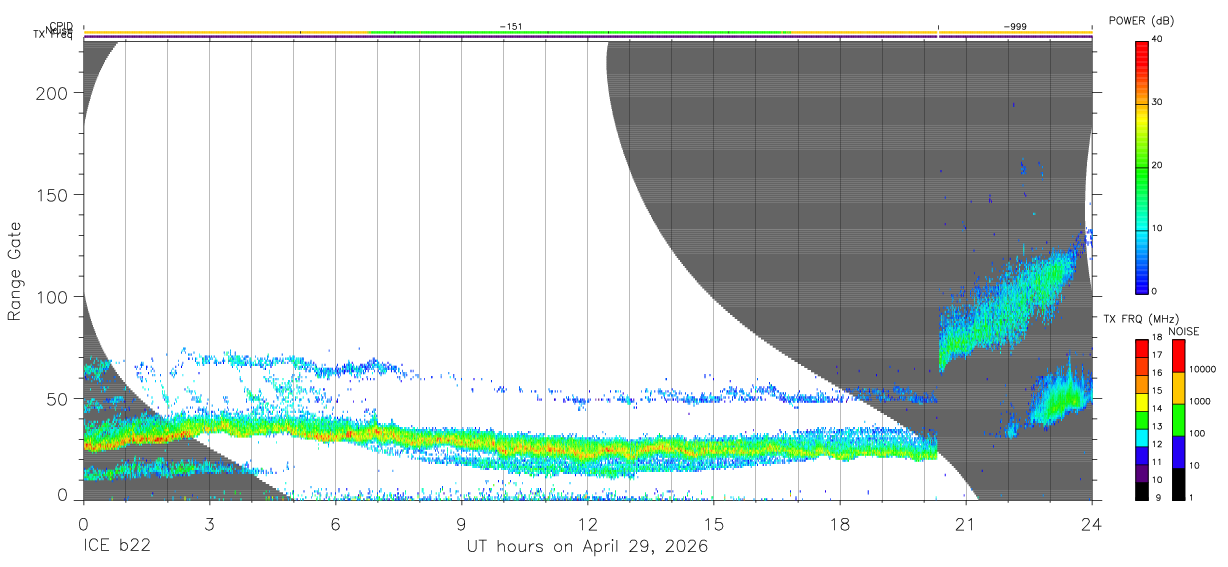
Task: Click the POWER (dB) colorbar title
Action: [x=1141, y=20]
